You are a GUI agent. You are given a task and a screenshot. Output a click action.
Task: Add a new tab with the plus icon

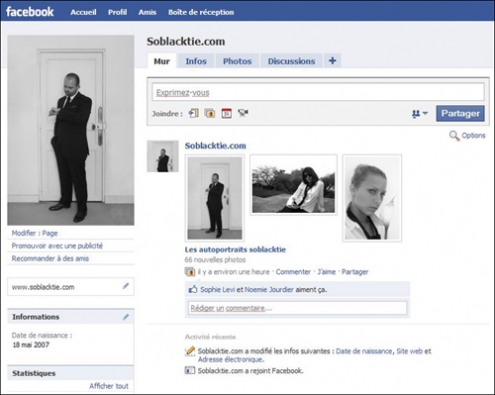point(332,61)
